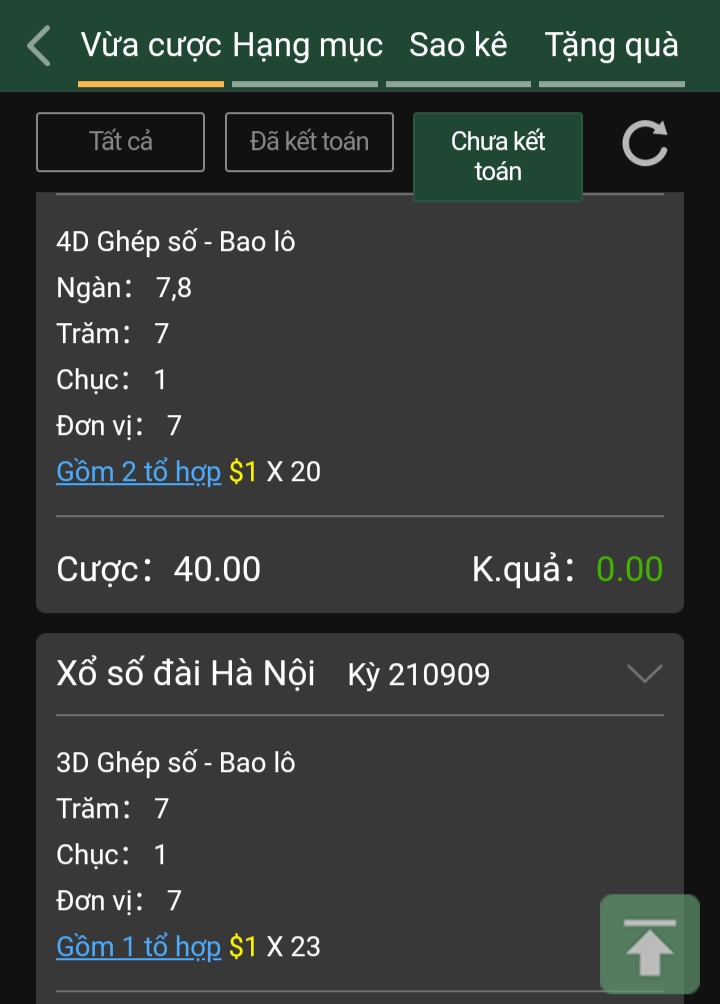Collapse the Xổ số đài Hà Nội chevron
Screen dimensions: 720x1004
coord(644,674)
